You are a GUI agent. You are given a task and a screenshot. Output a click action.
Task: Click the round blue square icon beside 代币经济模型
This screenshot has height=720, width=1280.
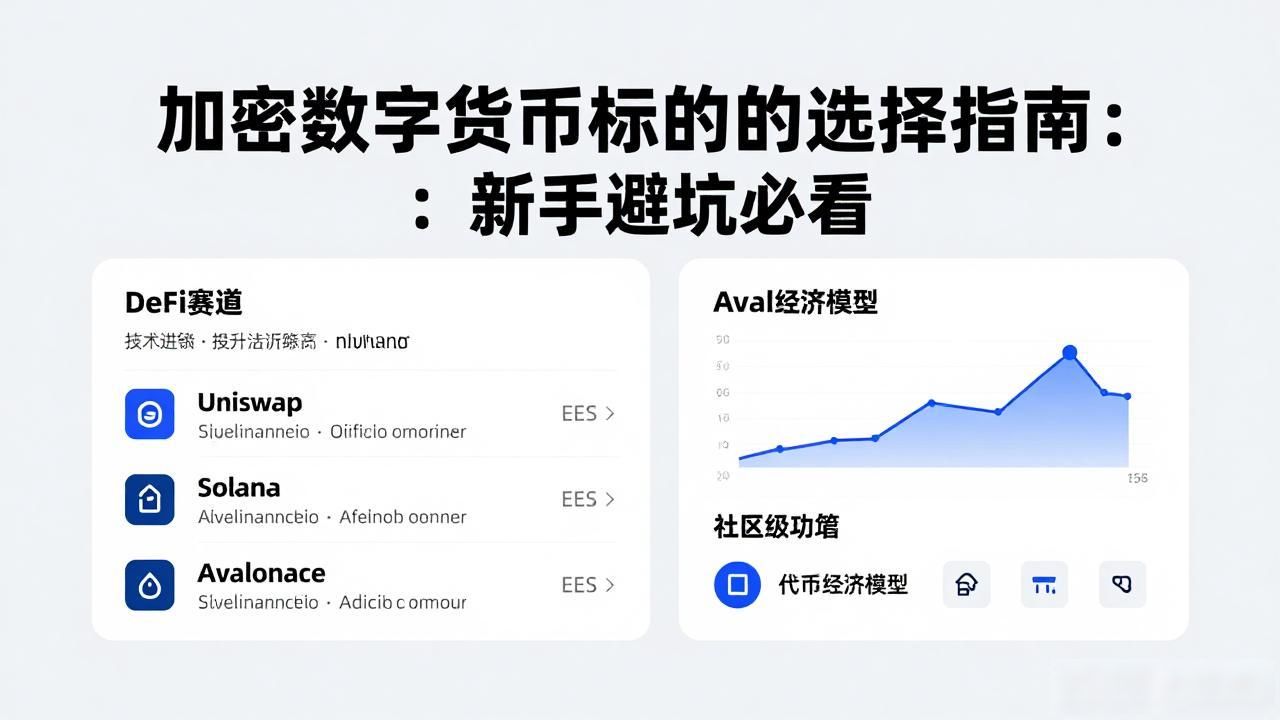pos(738,585)
